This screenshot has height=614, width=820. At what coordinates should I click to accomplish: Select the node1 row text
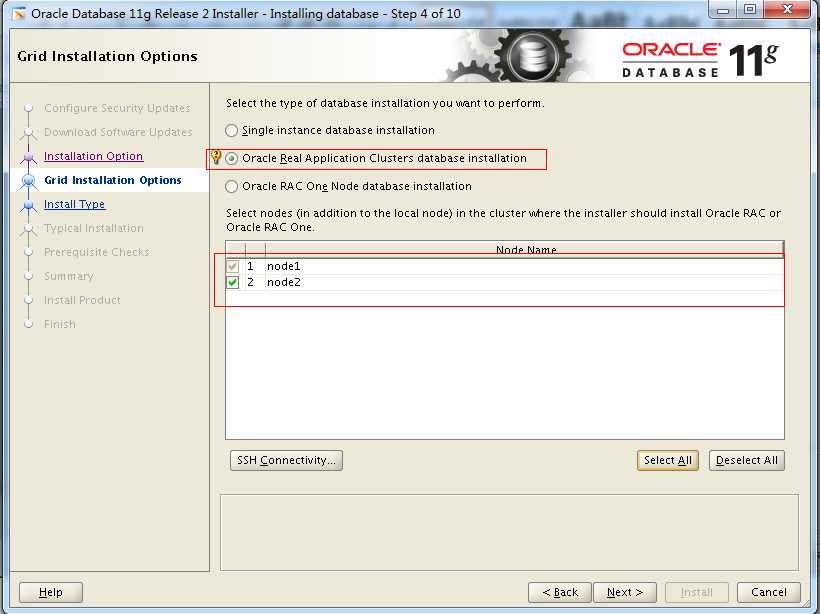tap(283, 266)
